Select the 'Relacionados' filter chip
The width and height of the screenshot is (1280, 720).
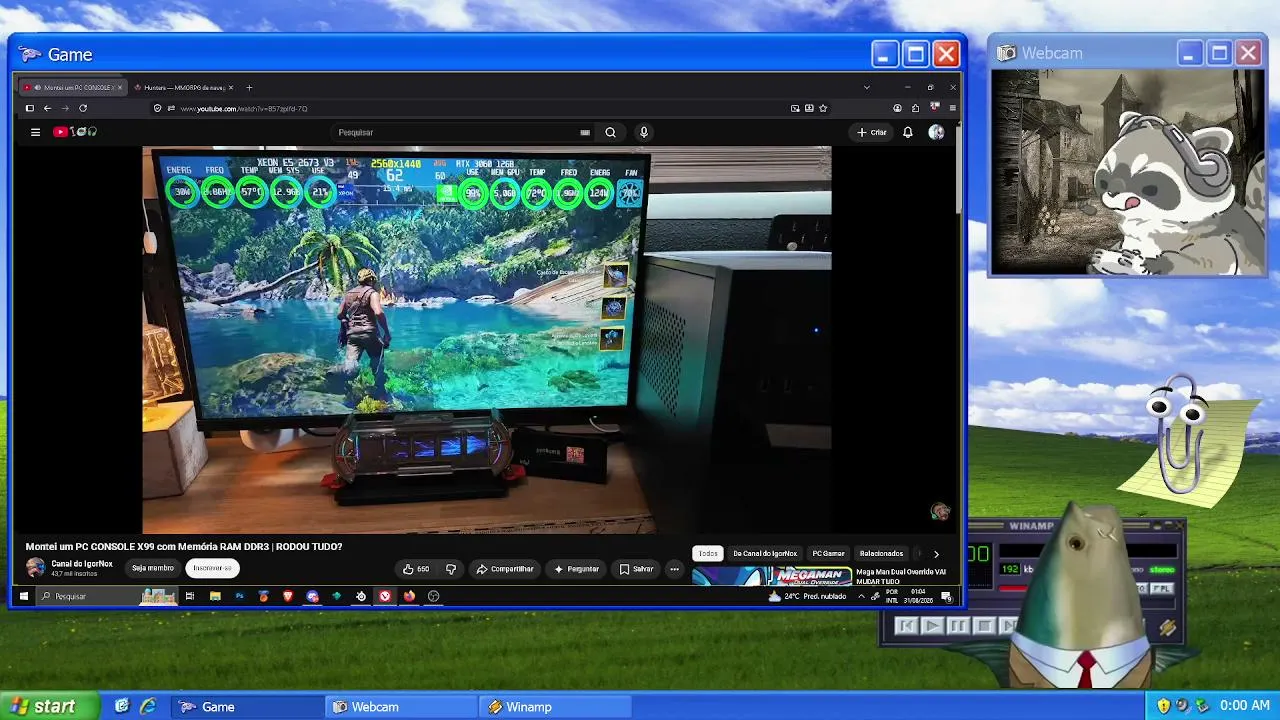point(881,553)
